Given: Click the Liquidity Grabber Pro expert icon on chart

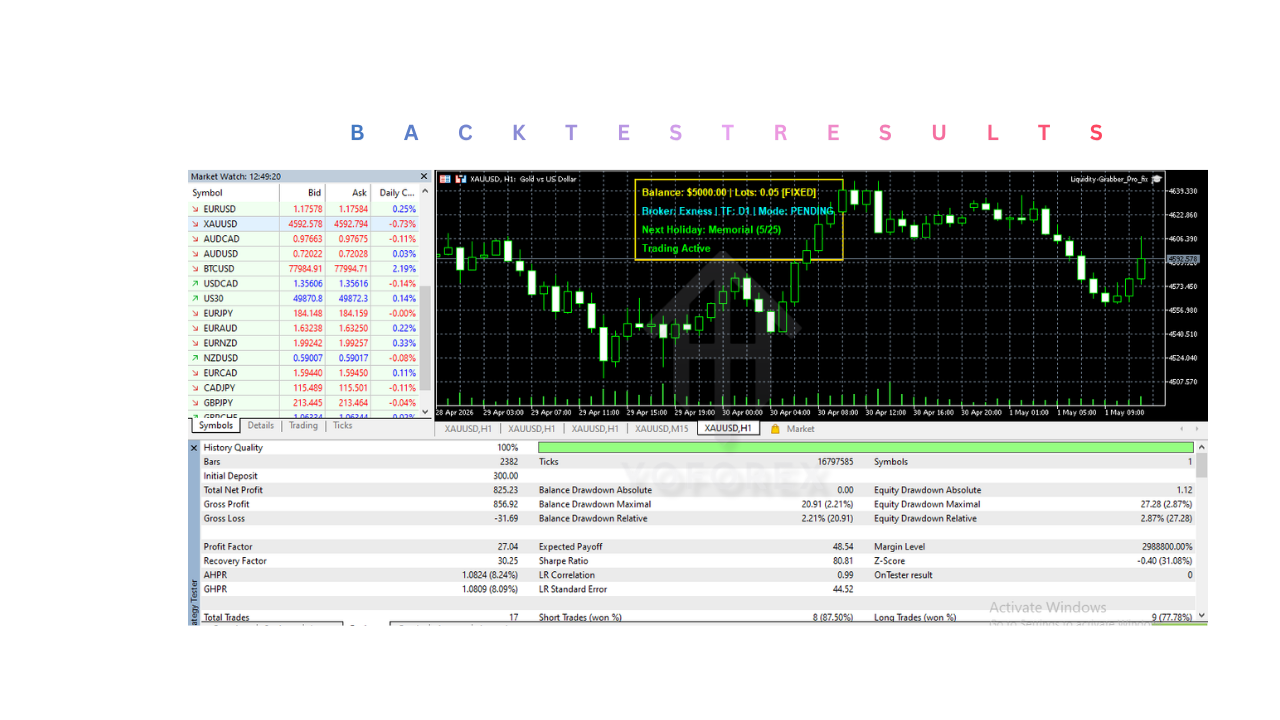Looking at the screenshot, I should [x=1158, y=179].
